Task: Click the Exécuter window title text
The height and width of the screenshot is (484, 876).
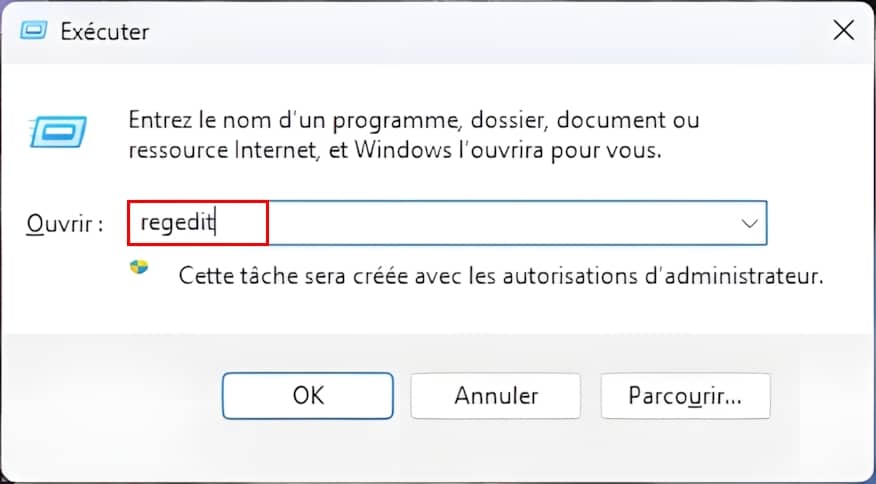Action: pos(104,31)
